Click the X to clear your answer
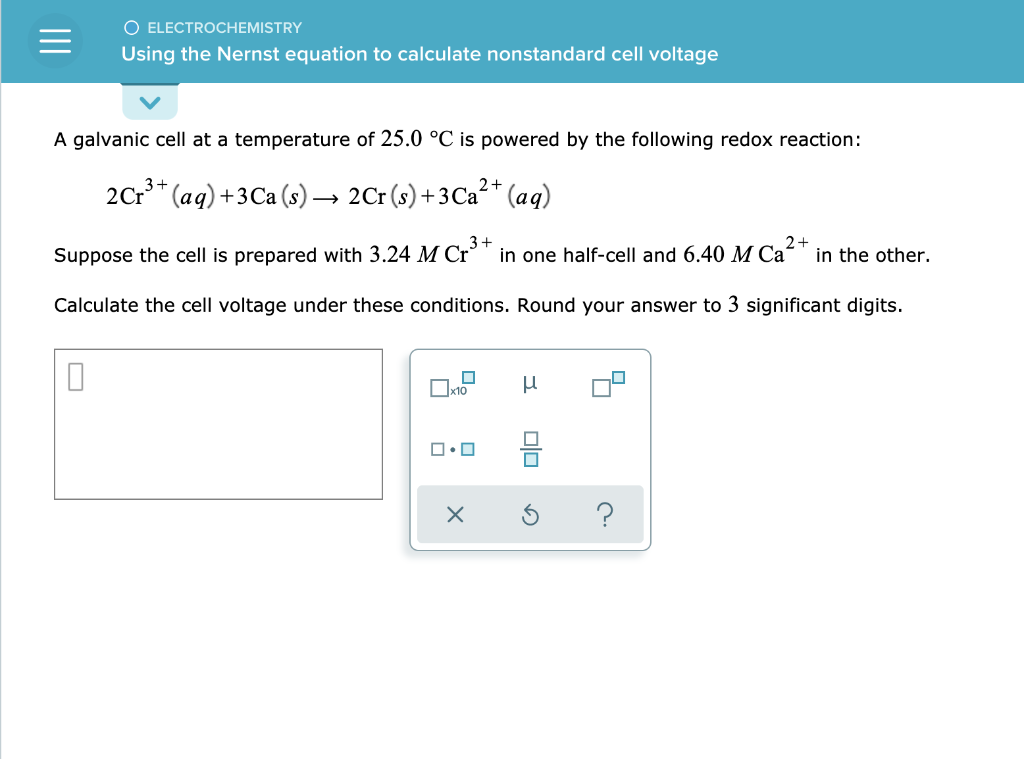 [x=455, y=514]
